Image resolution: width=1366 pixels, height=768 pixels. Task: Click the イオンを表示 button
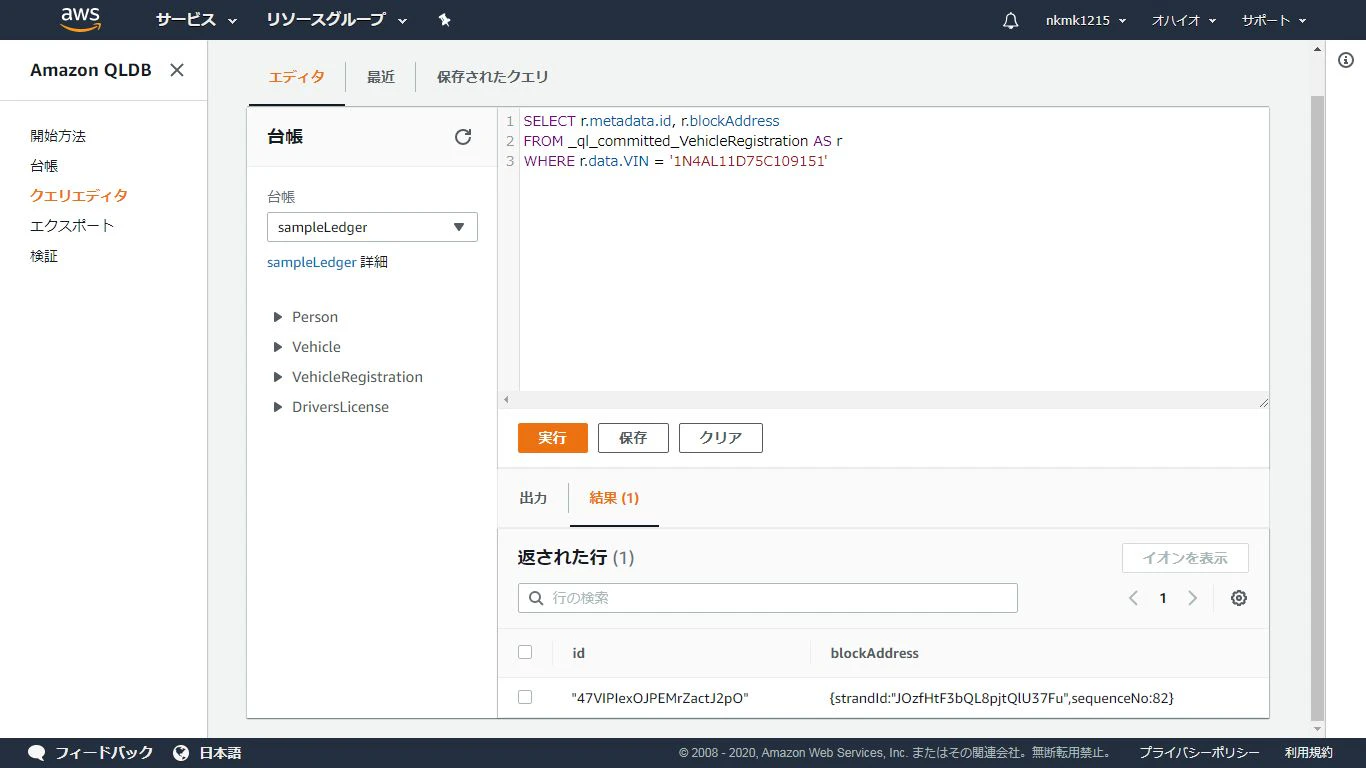pyautogui.click(x=1185, y=558)
